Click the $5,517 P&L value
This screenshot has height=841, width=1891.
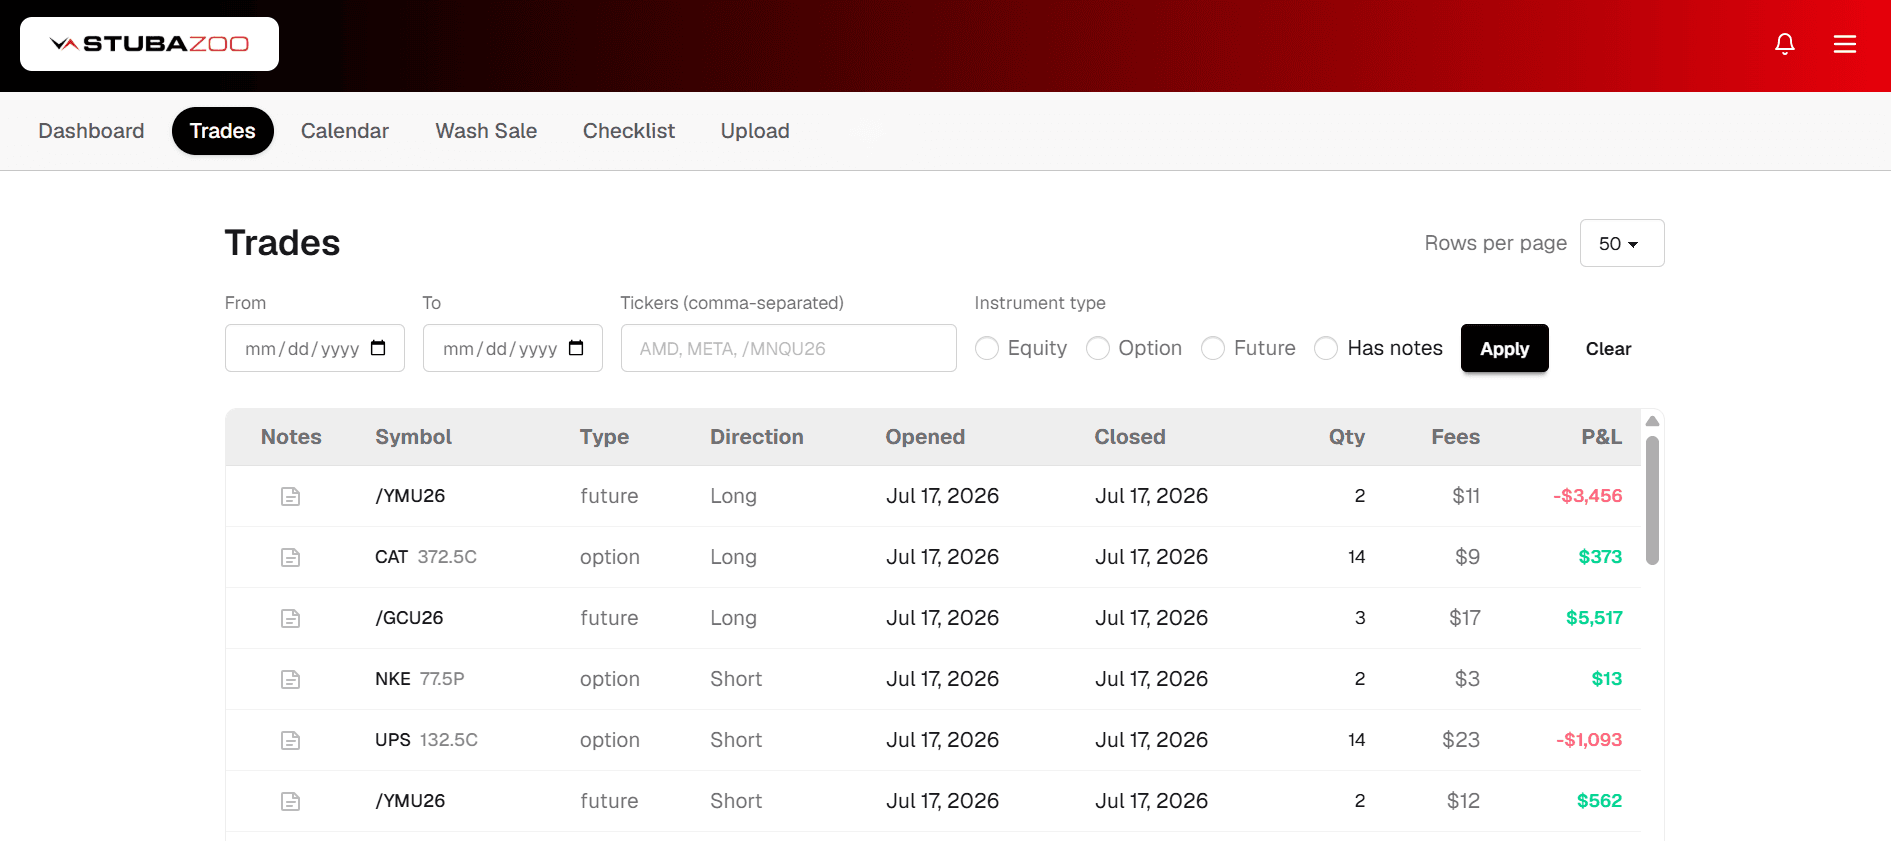pyautogui.click(x=1594, y=618)
